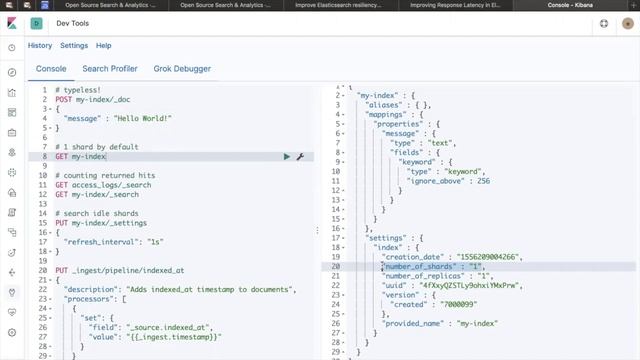Open APM icon in sidebar
640x360 pixels.
click(12, 233)
